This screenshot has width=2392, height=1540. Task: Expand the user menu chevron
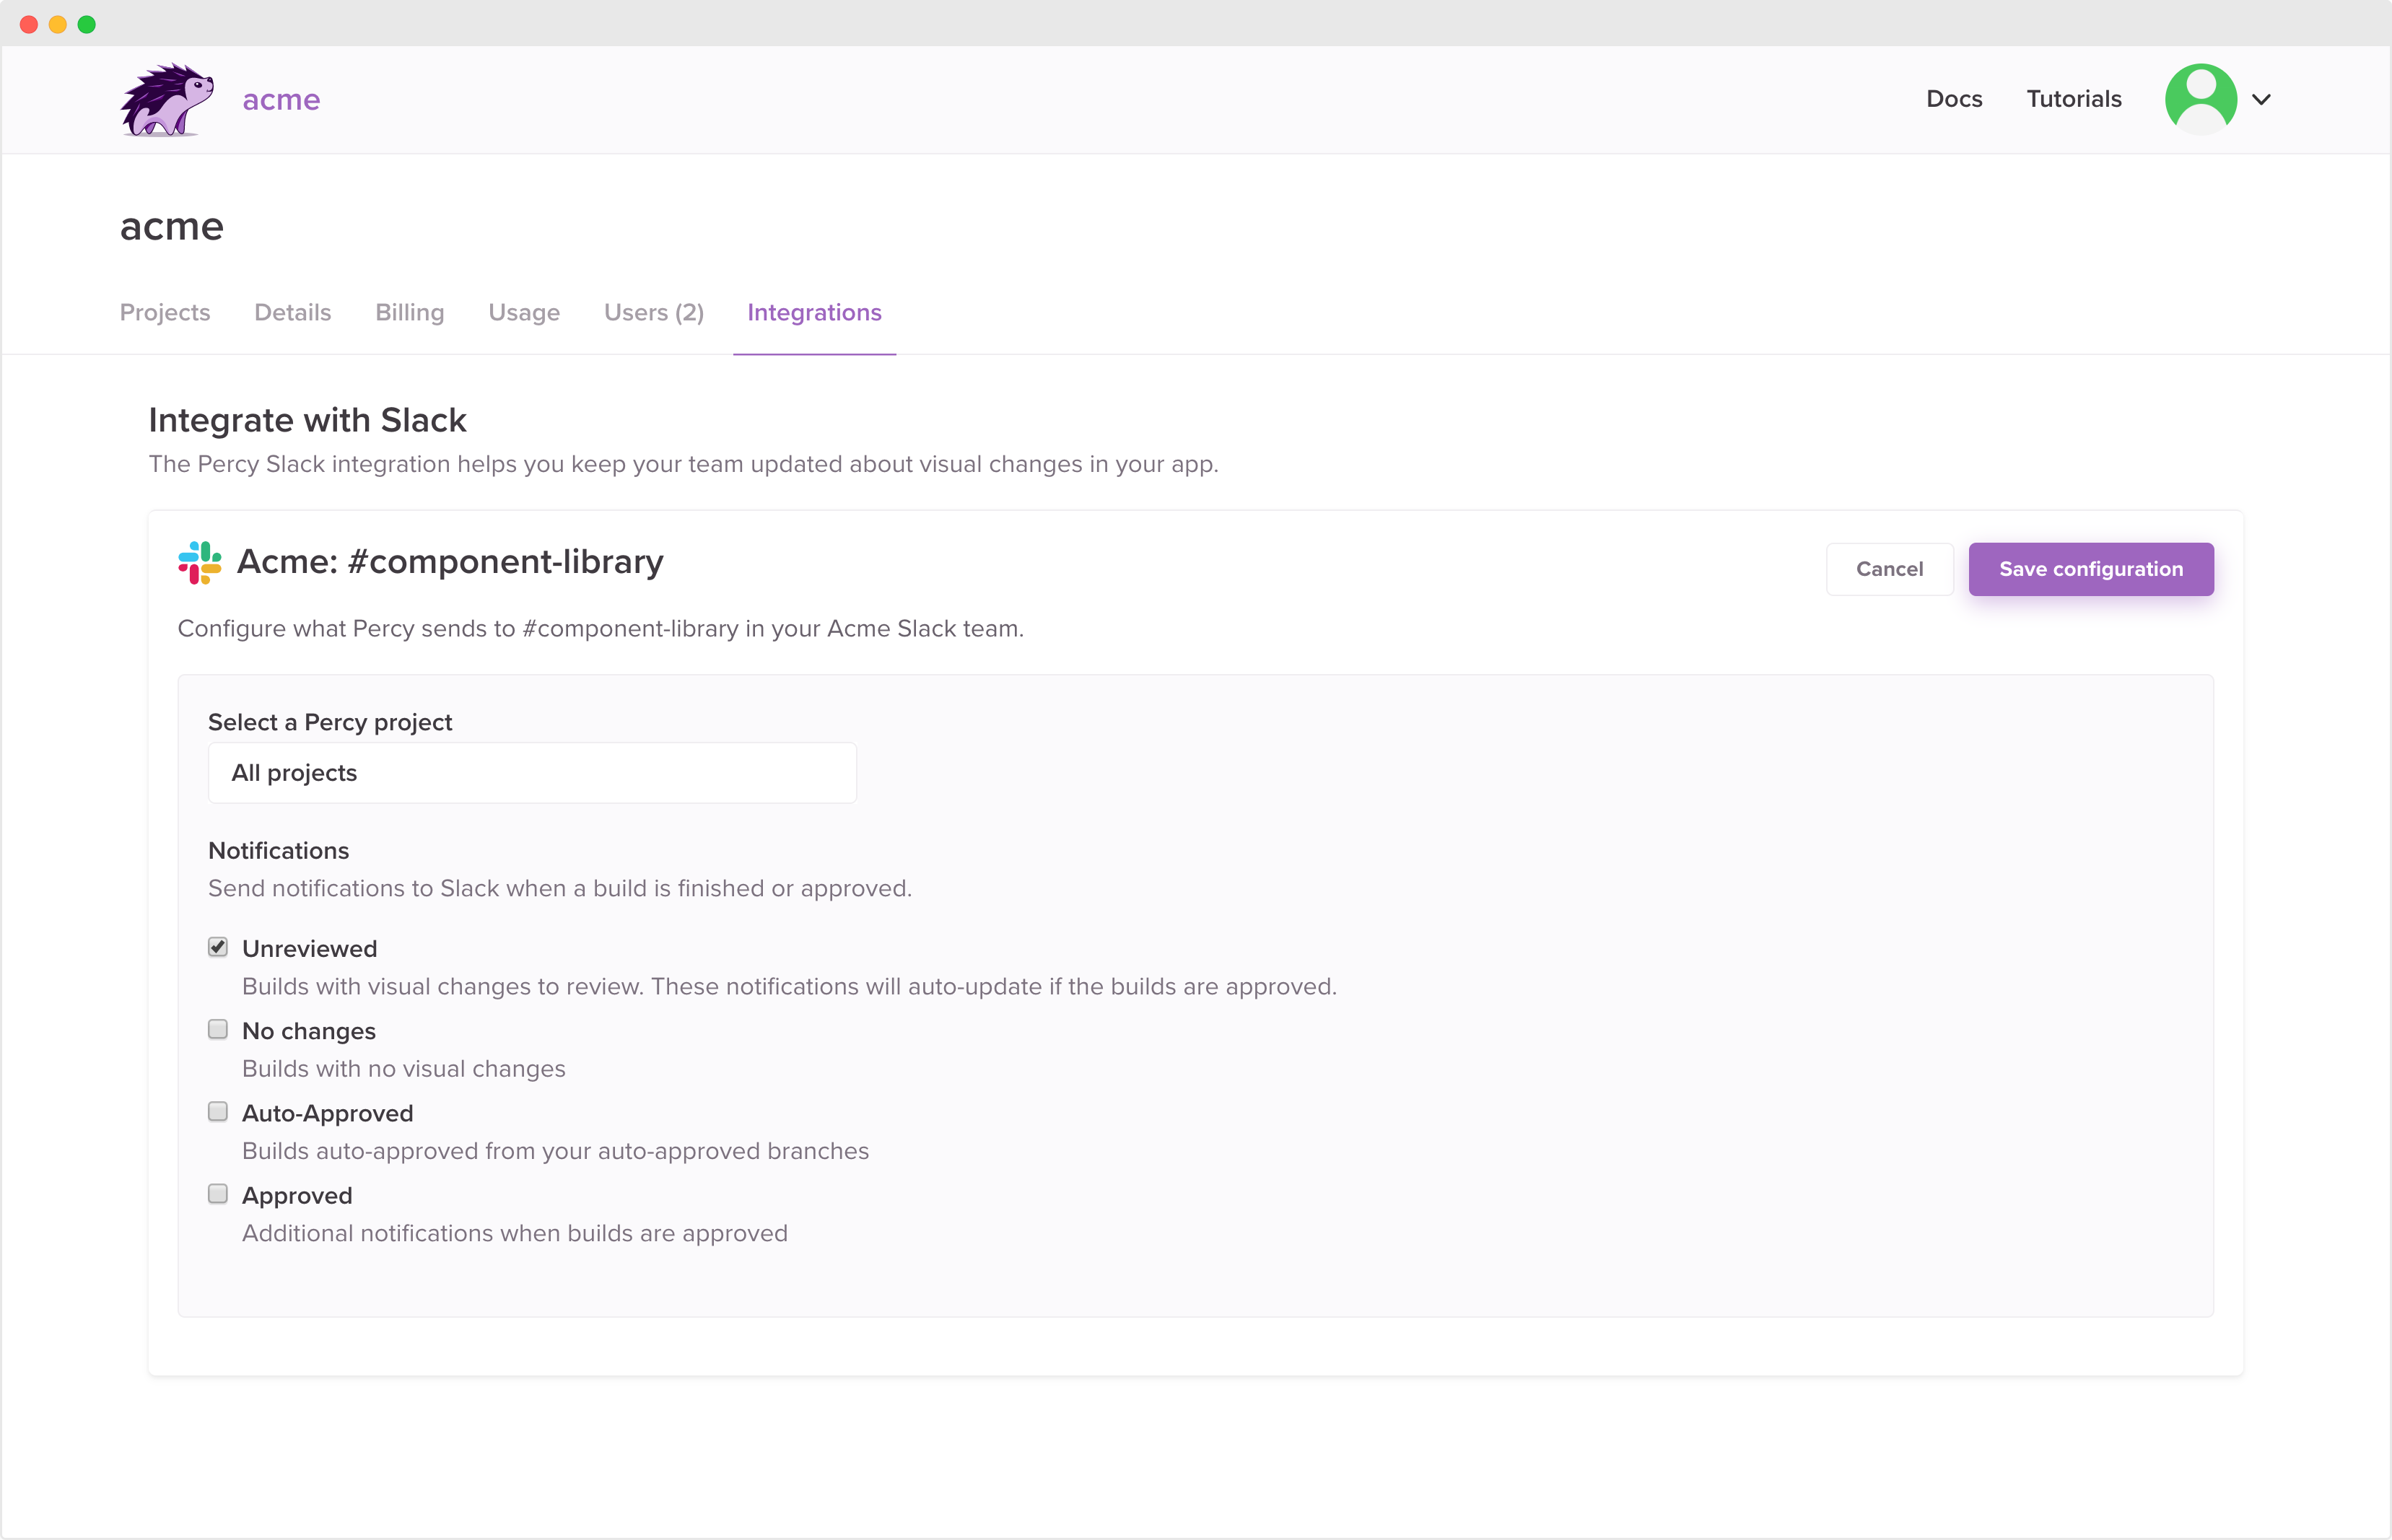[2261, 99]
